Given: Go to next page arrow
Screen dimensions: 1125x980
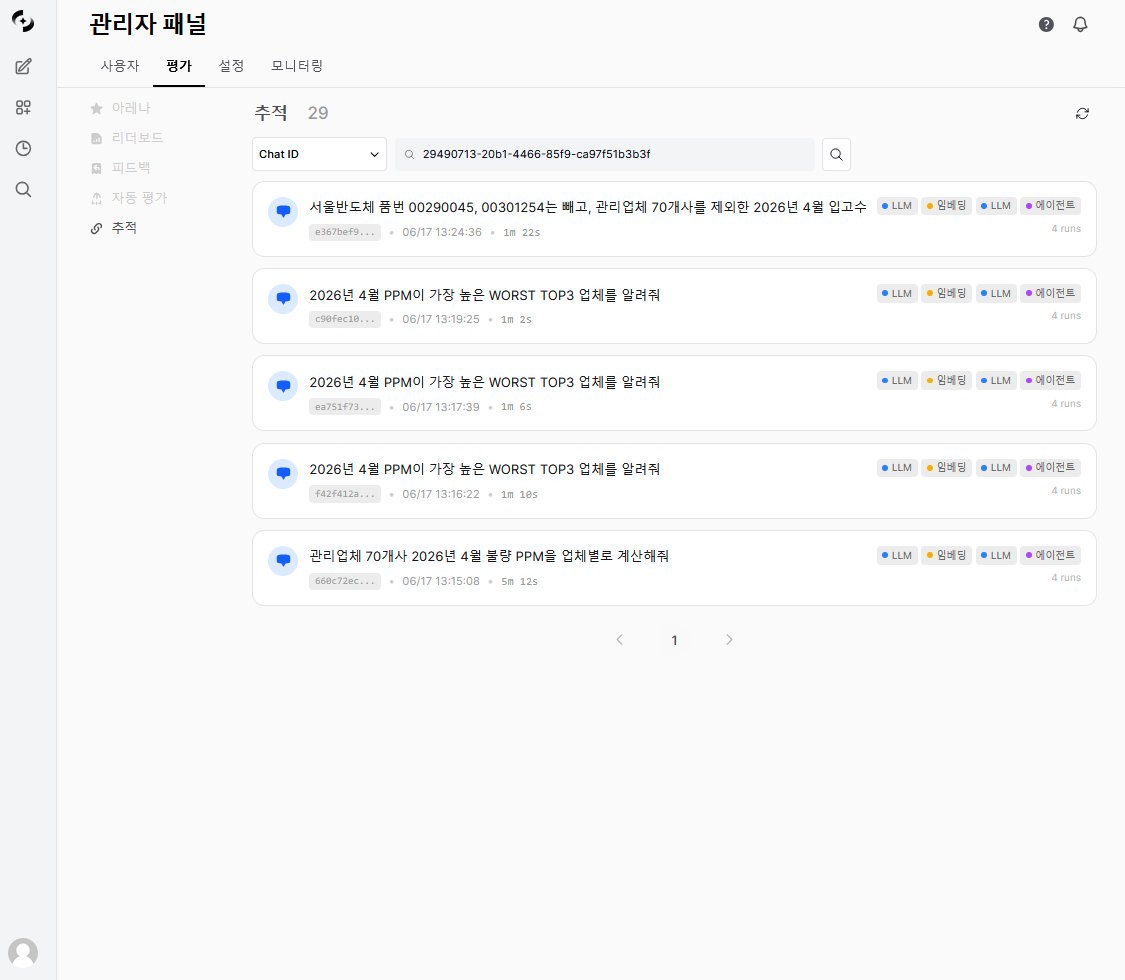Looking at the screenshot, I should click(729, 640).
